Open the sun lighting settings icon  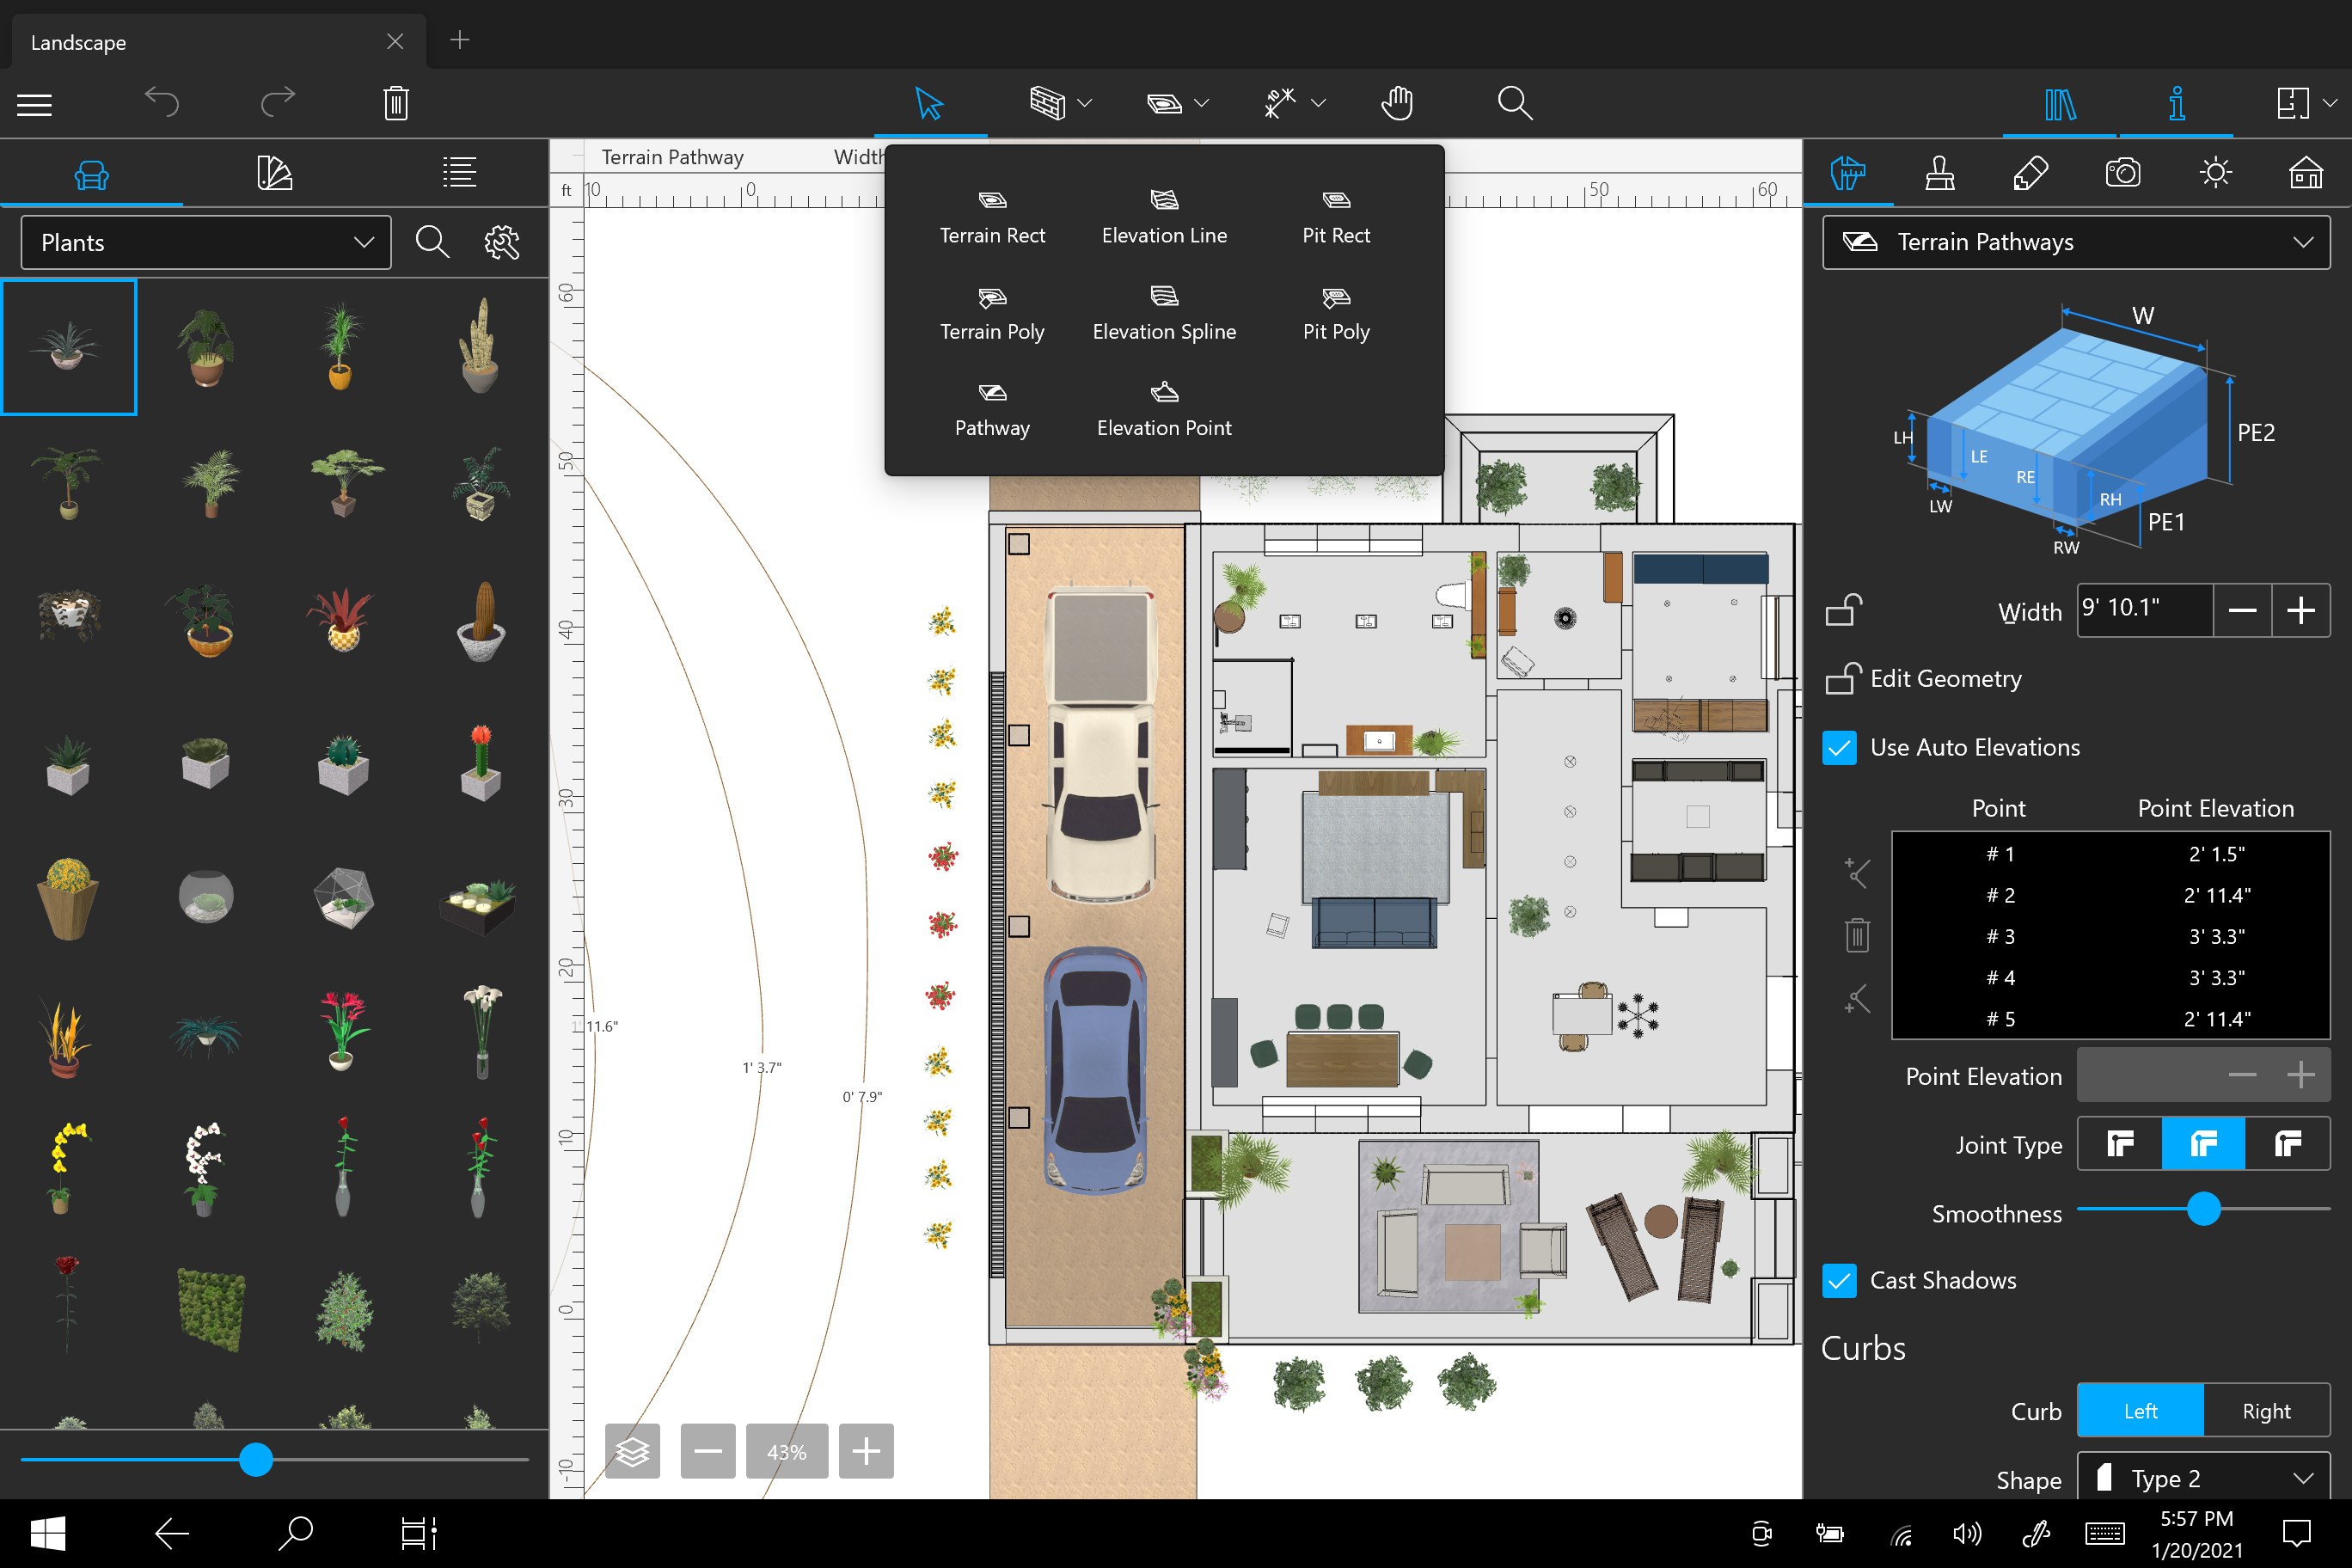(x=2215, y=173)
